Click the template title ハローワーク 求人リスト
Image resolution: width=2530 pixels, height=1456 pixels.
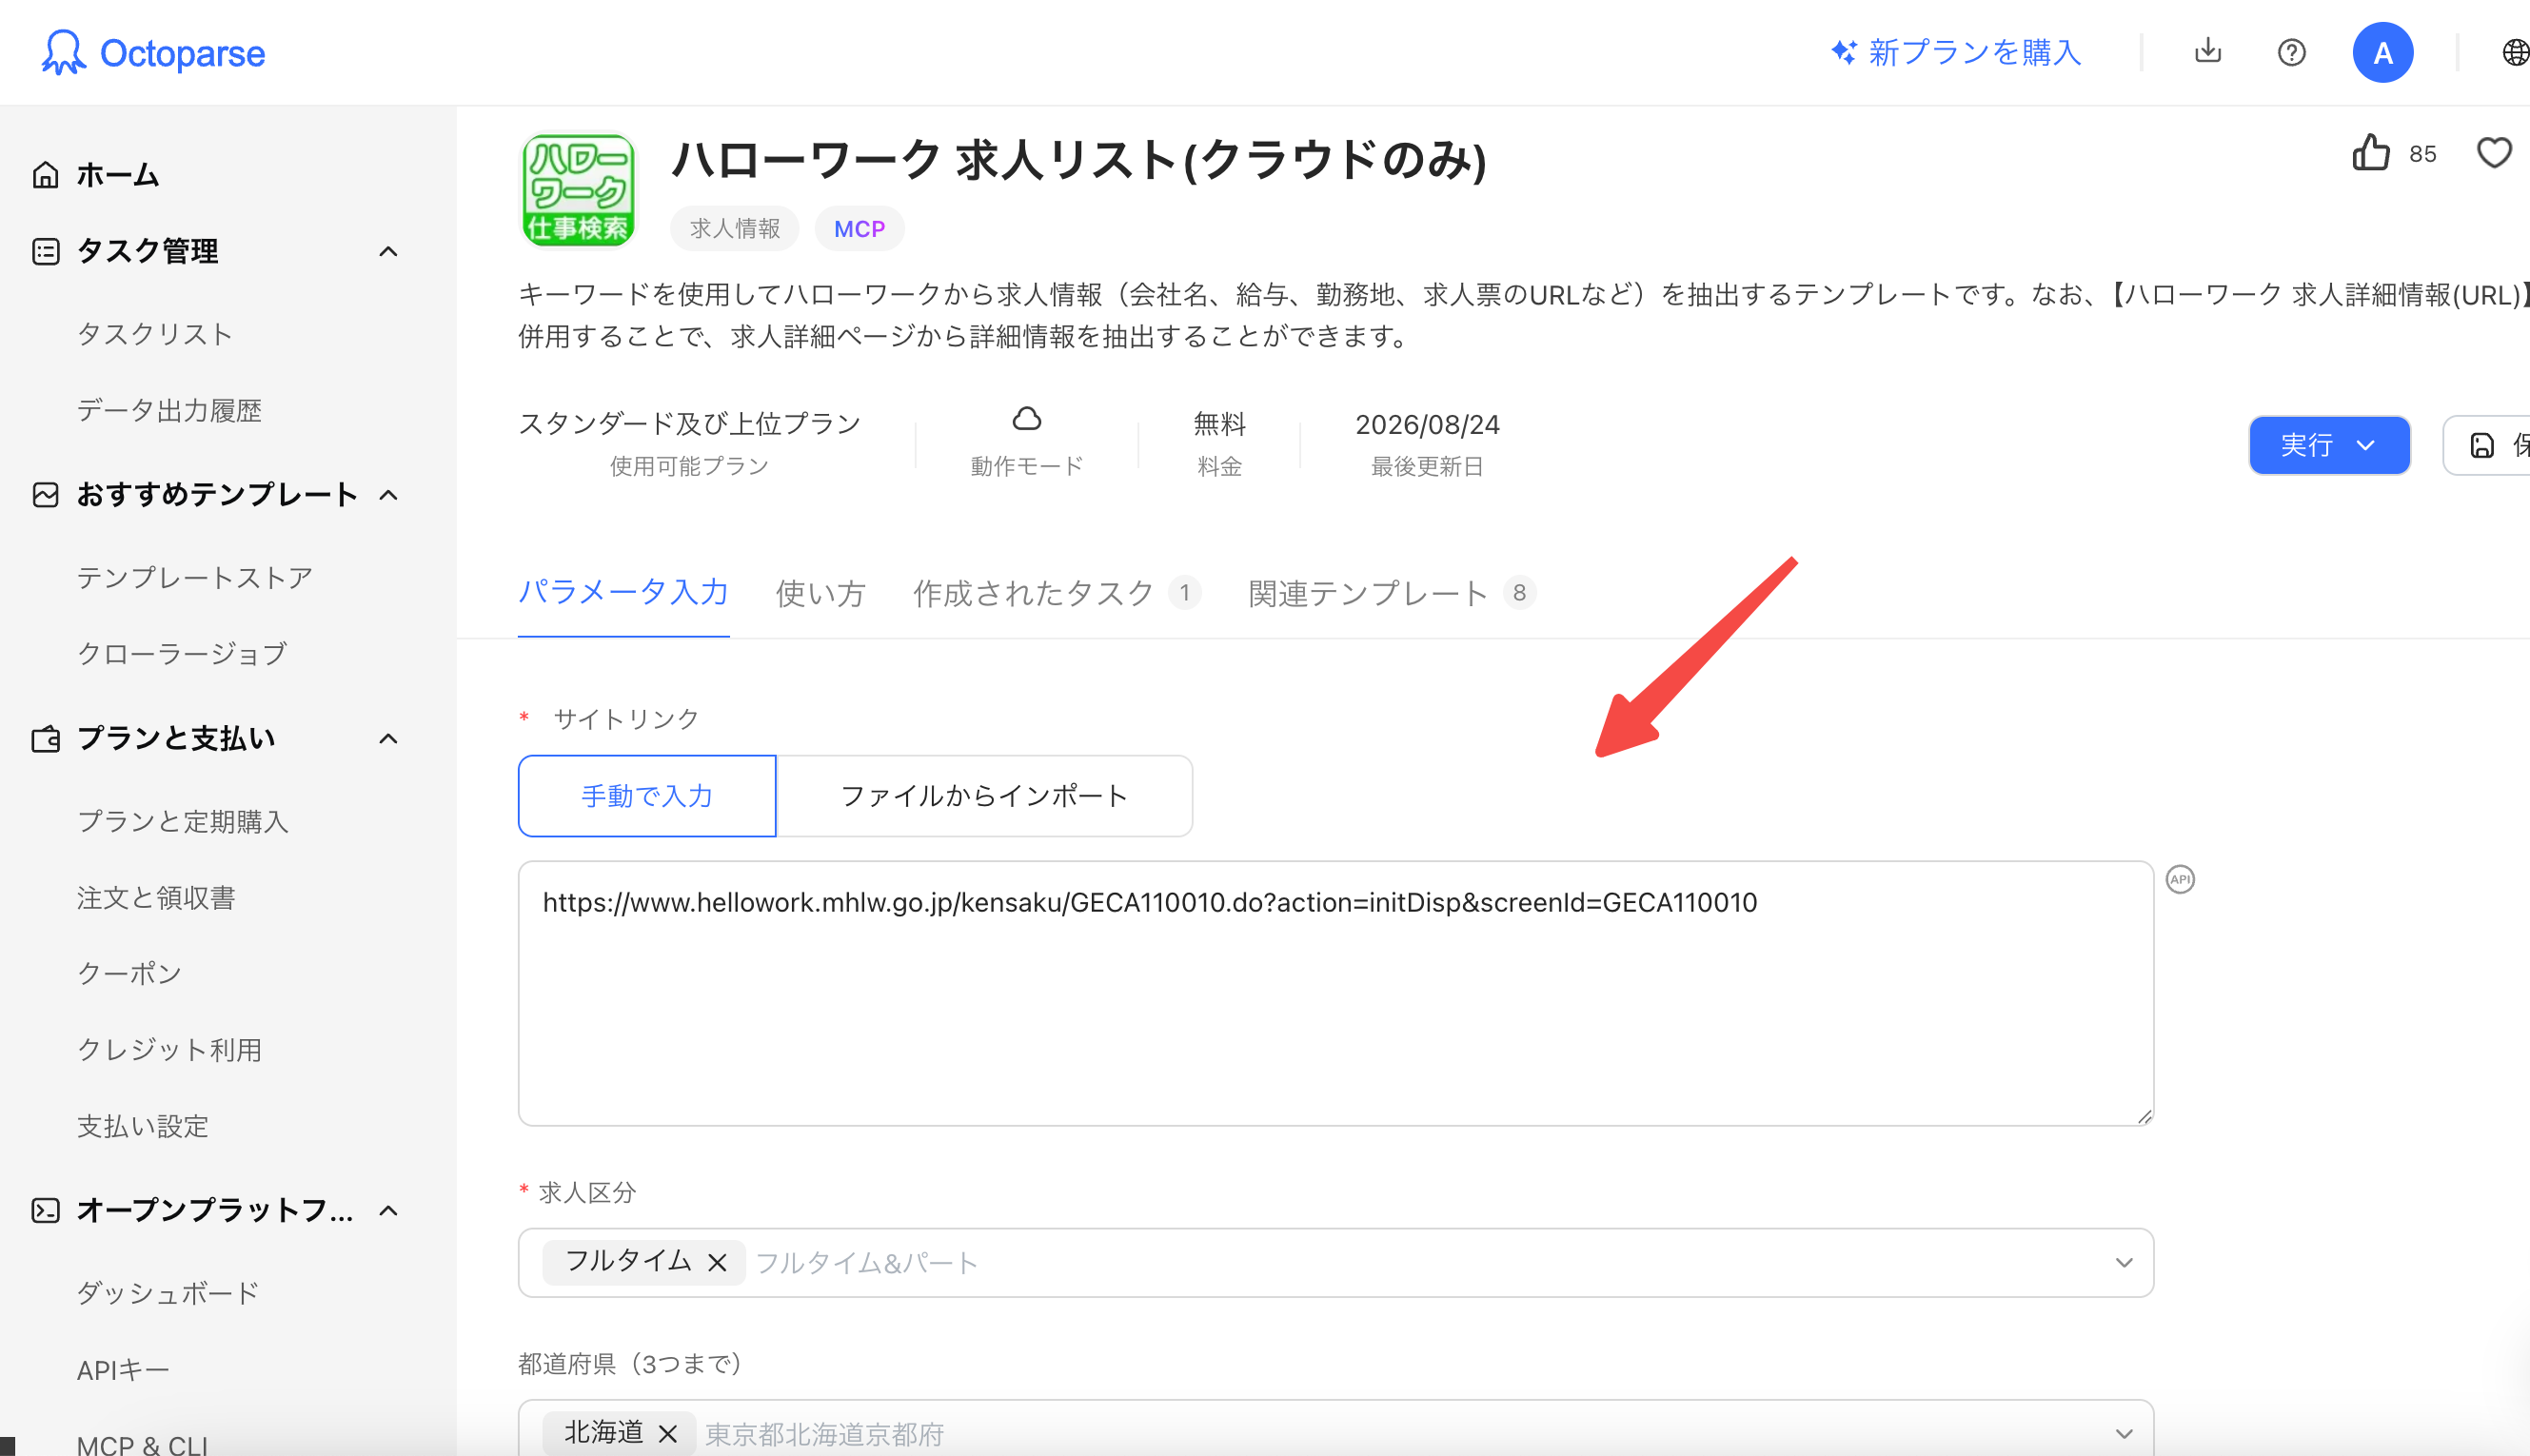1079,160
